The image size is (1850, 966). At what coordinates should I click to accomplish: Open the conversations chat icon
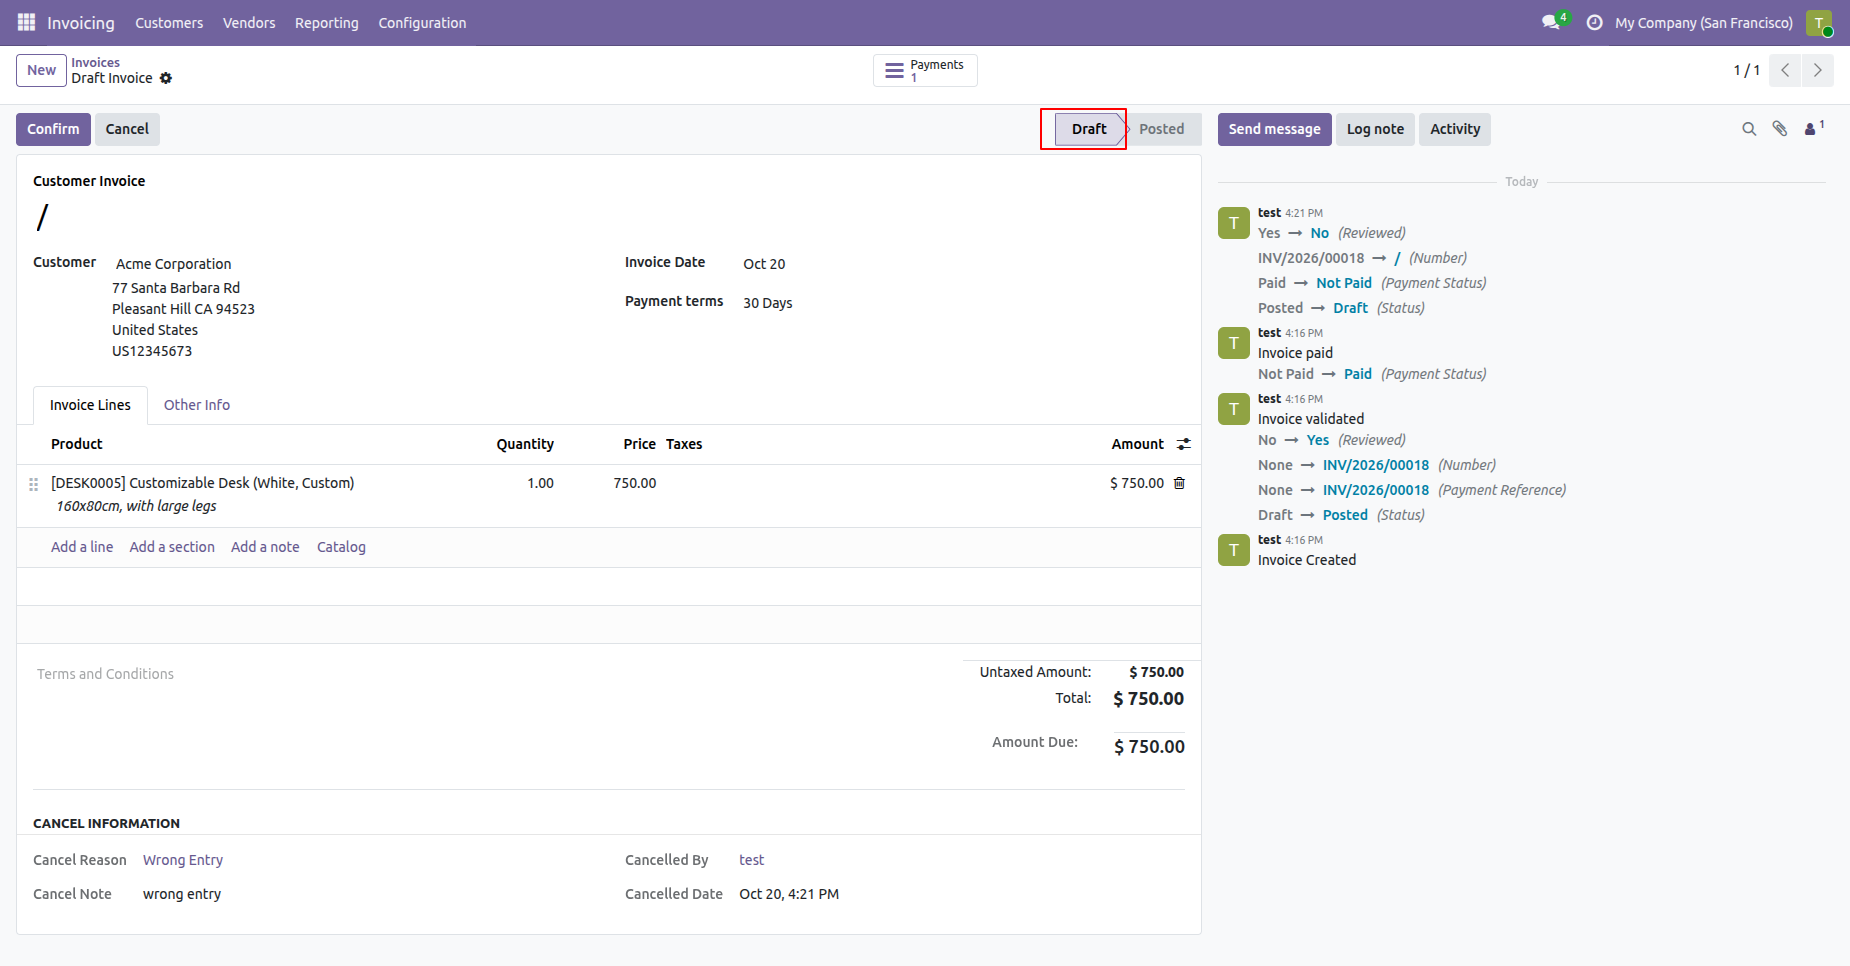(1553, 22)
